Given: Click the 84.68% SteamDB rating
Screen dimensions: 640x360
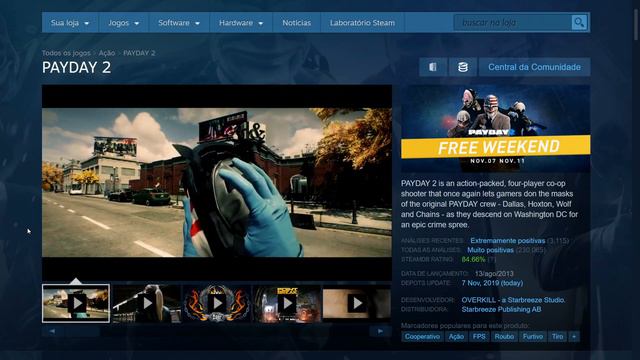Looking at the screenshot, I should pyautogui.click(x=473, y=260).
